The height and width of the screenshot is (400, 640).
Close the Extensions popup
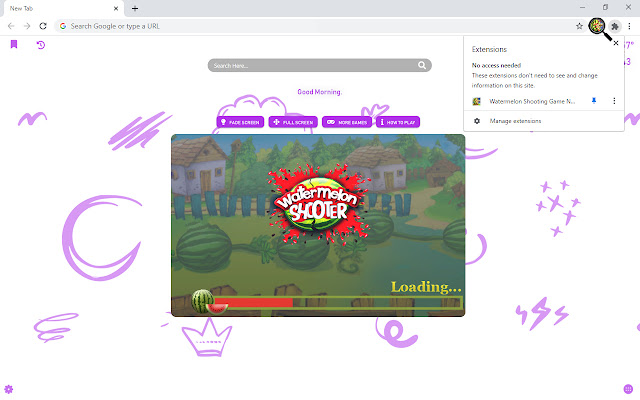point(616,43)
